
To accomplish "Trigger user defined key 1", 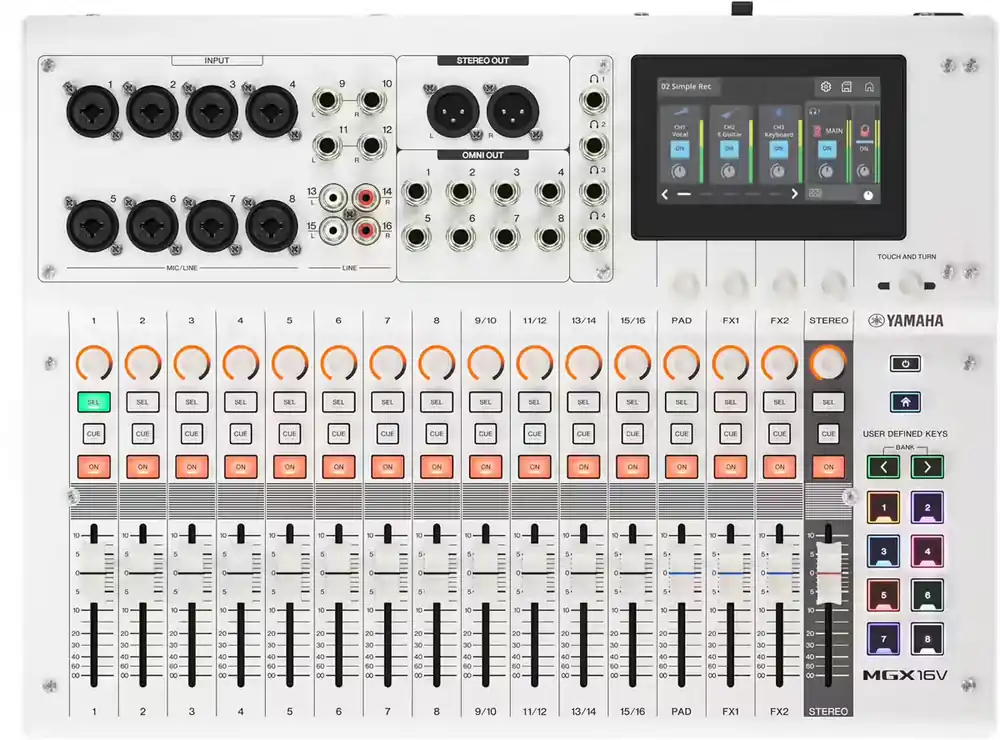I will tap(883, 508).
